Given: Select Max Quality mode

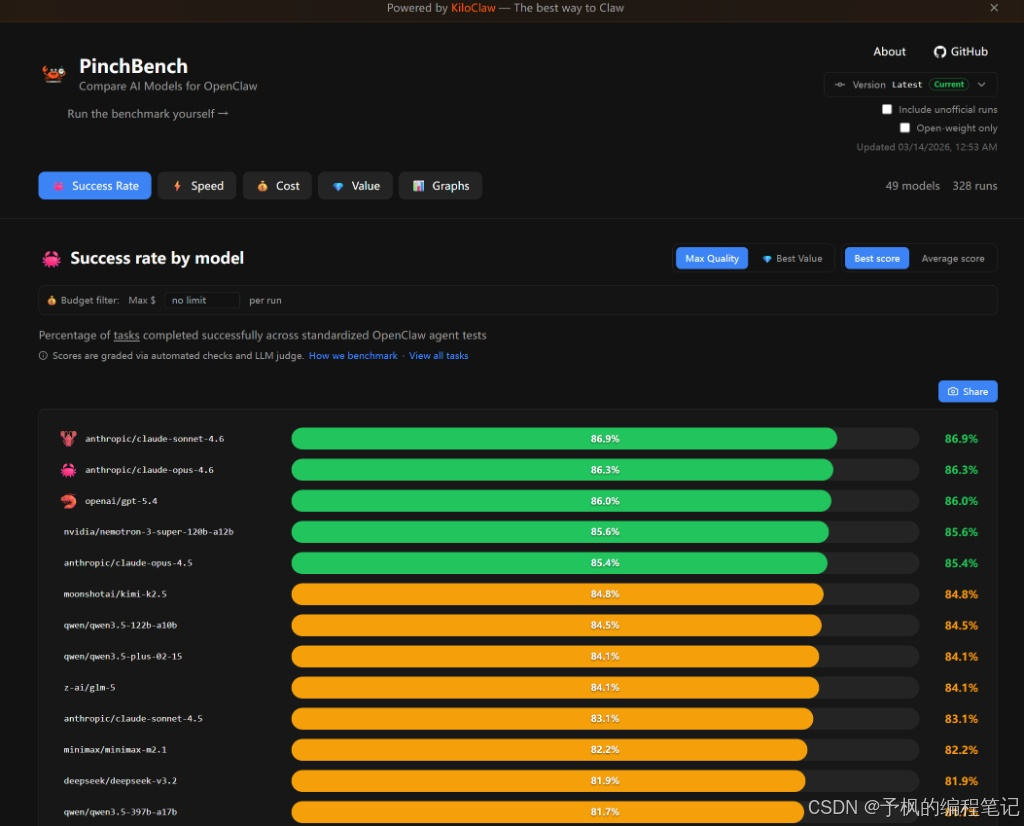Looking at the screenshot, I should click(x=712, y=259).
